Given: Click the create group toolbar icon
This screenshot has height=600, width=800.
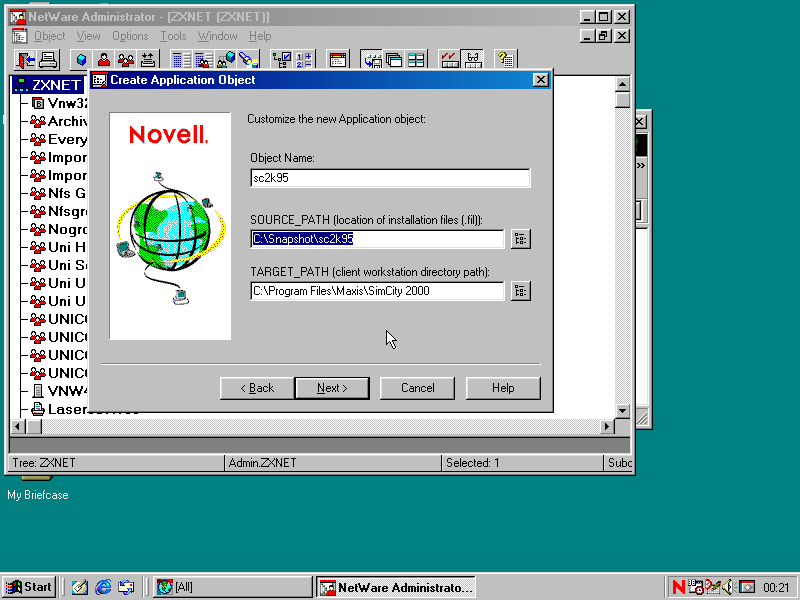Looking at the screenshot, I should (x=126, y=60).
